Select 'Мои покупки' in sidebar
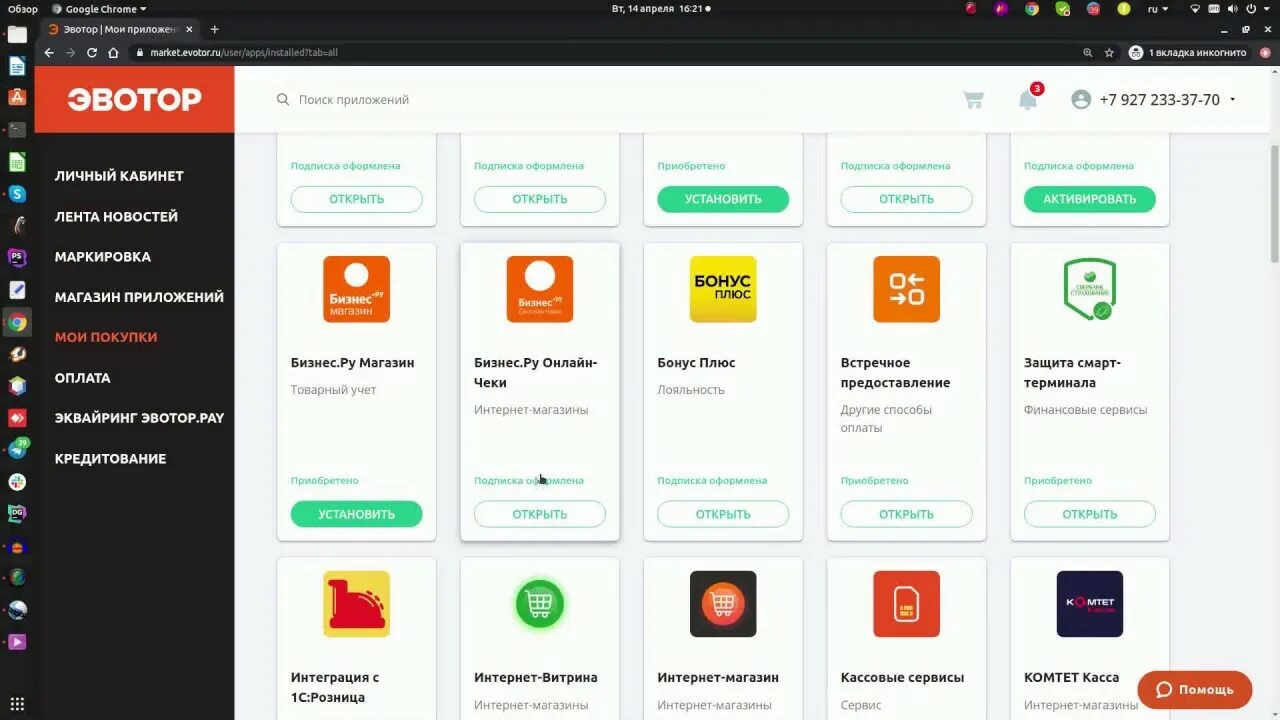The width and height of the screenshot is (1280, 720). click(106, 337)
